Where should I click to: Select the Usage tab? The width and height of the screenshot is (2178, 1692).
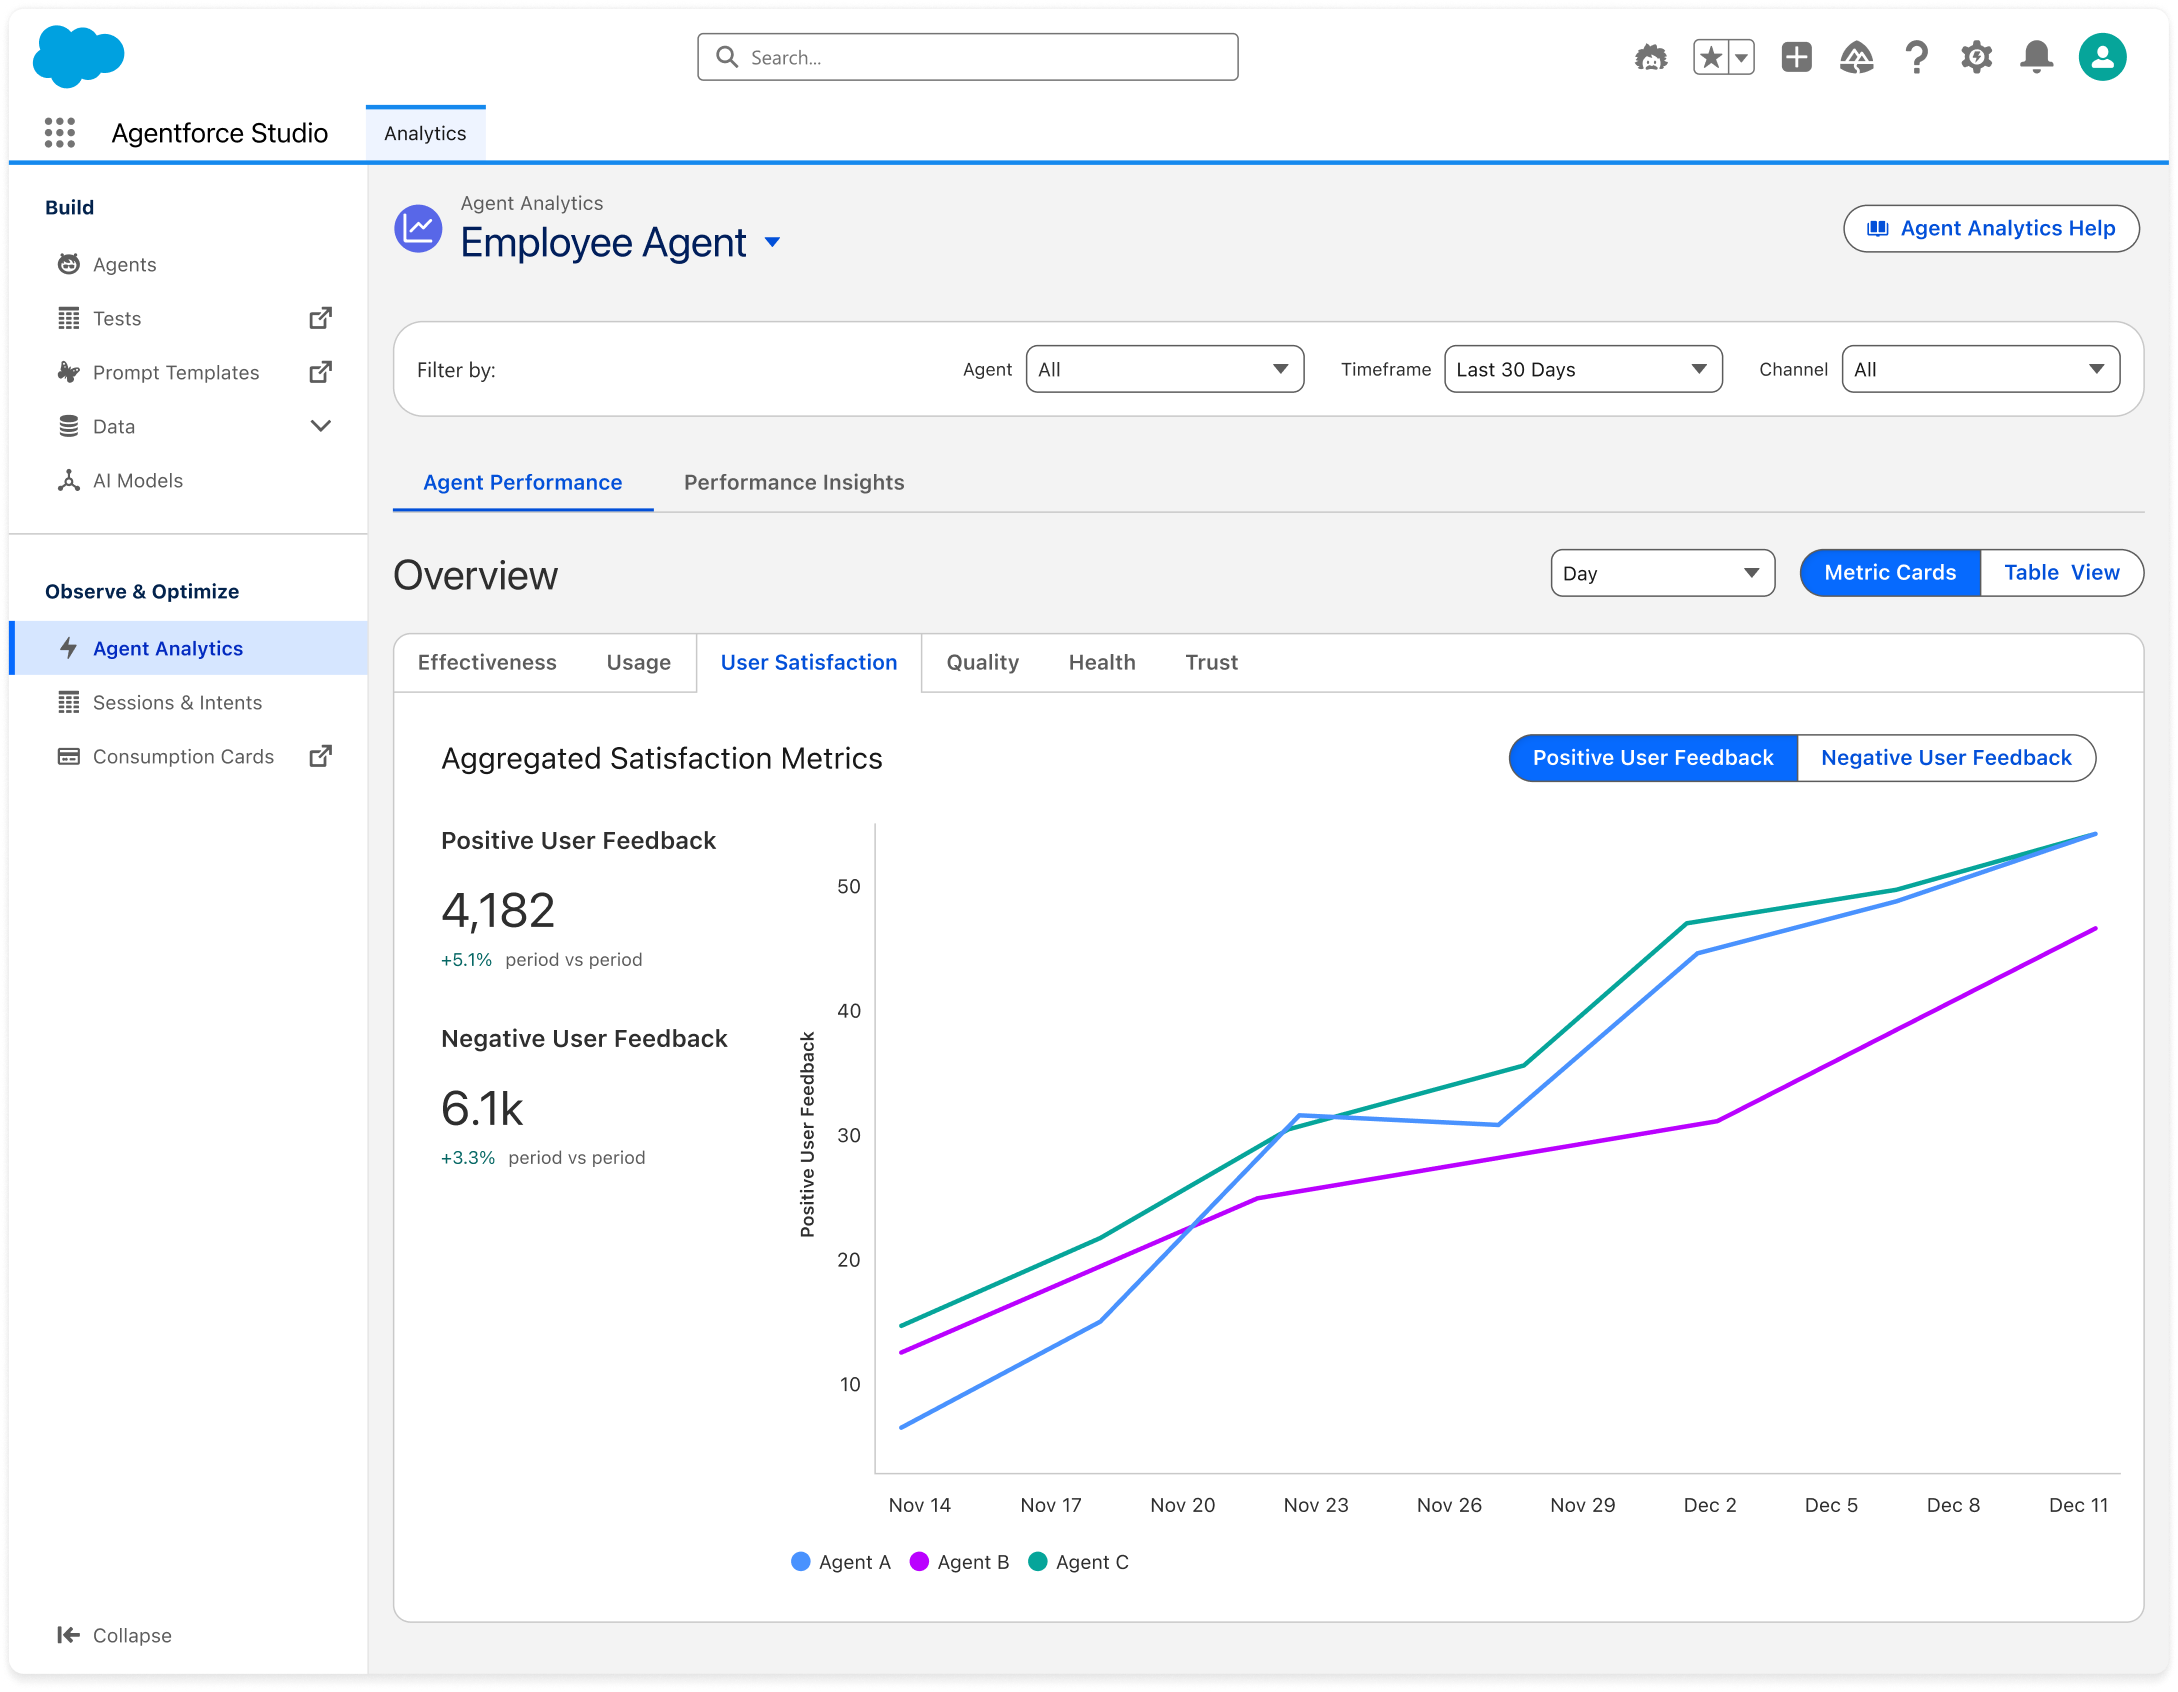(x=638, y=662)
